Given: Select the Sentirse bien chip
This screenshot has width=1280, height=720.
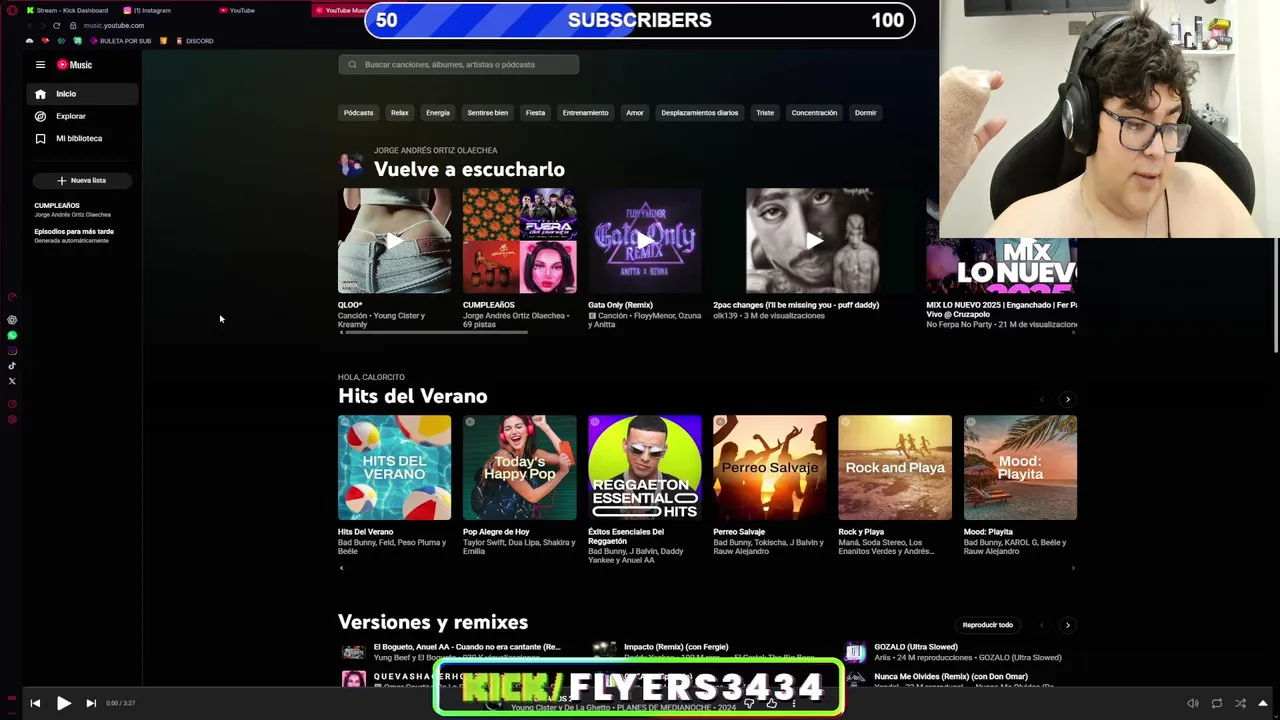Looking at the screenshot, I should coord(488,113).
